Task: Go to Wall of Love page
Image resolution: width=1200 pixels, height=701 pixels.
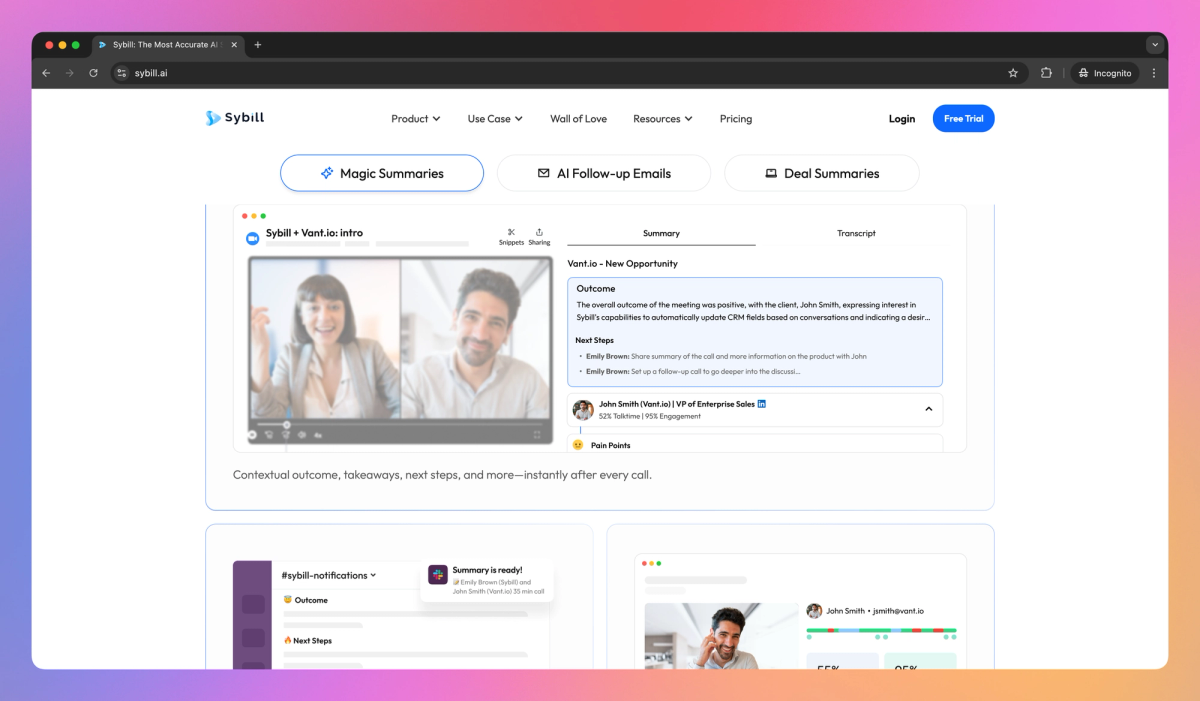Action: [578, 119]
